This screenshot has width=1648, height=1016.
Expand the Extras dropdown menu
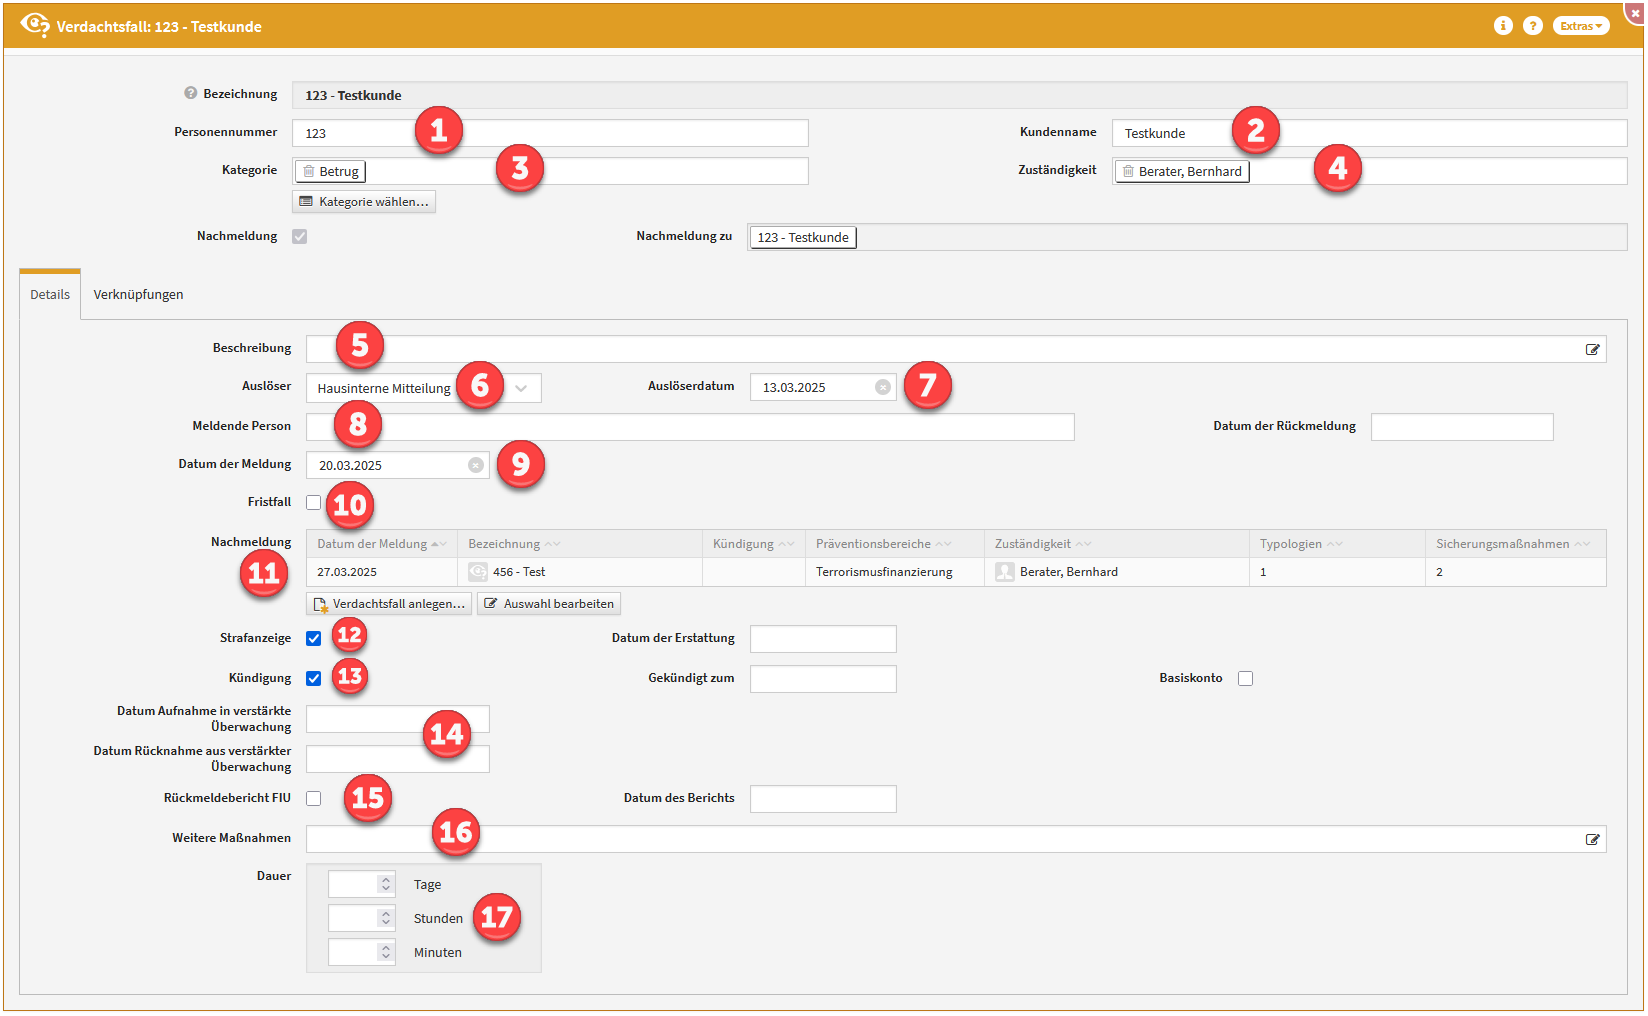1580,26
